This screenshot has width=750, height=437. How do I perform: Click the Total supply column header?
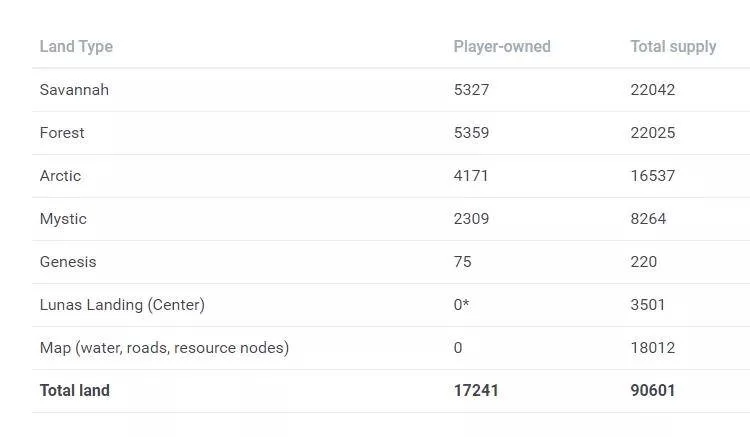pos(673,47)
